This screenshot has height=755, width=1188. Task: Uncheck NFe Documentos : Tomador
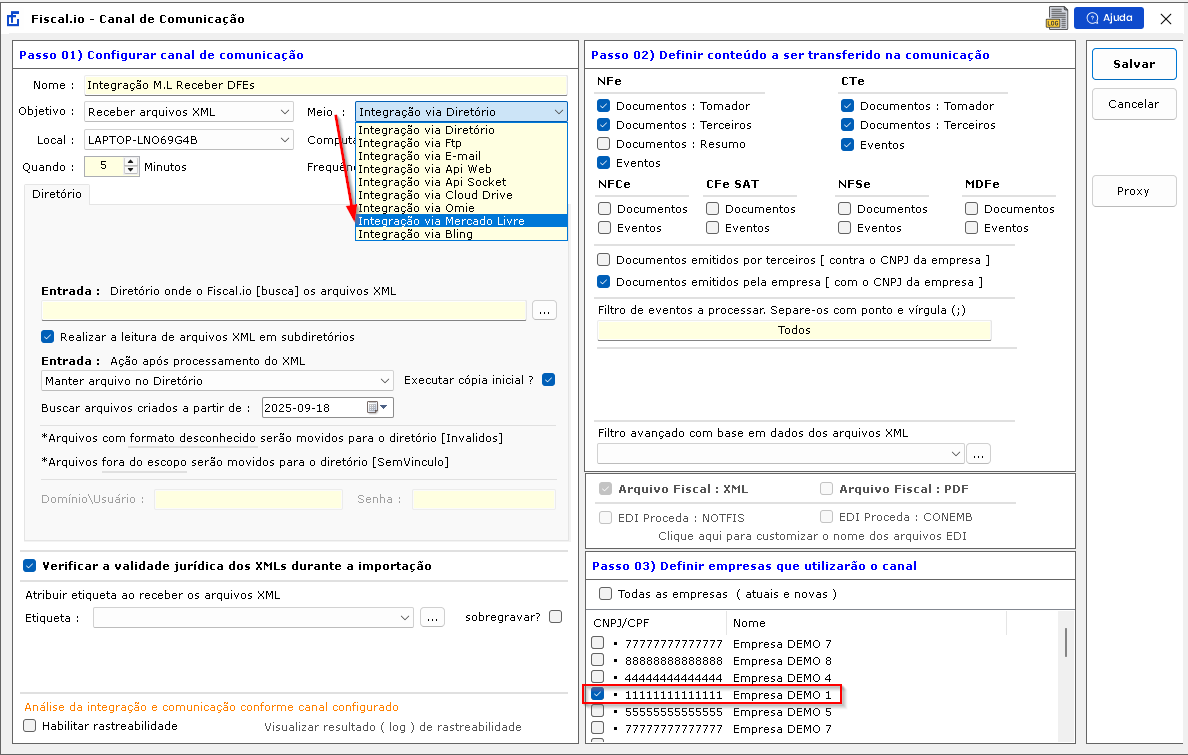(x=603, y=106)
